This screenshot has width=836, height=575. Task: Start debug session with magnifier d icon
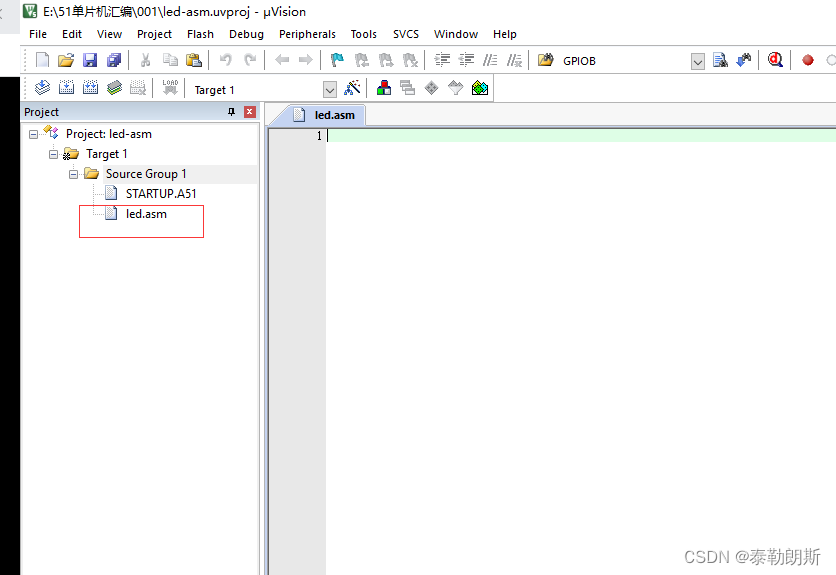[x=775, y=60]
